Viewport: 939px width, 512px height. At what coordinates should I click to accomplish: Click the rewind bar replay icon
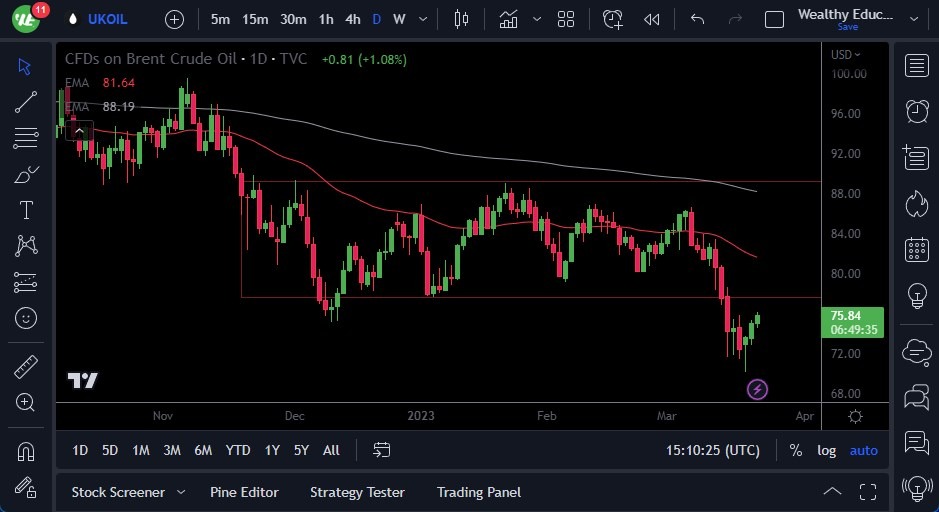pyautogui.click(x=652, y=19)
